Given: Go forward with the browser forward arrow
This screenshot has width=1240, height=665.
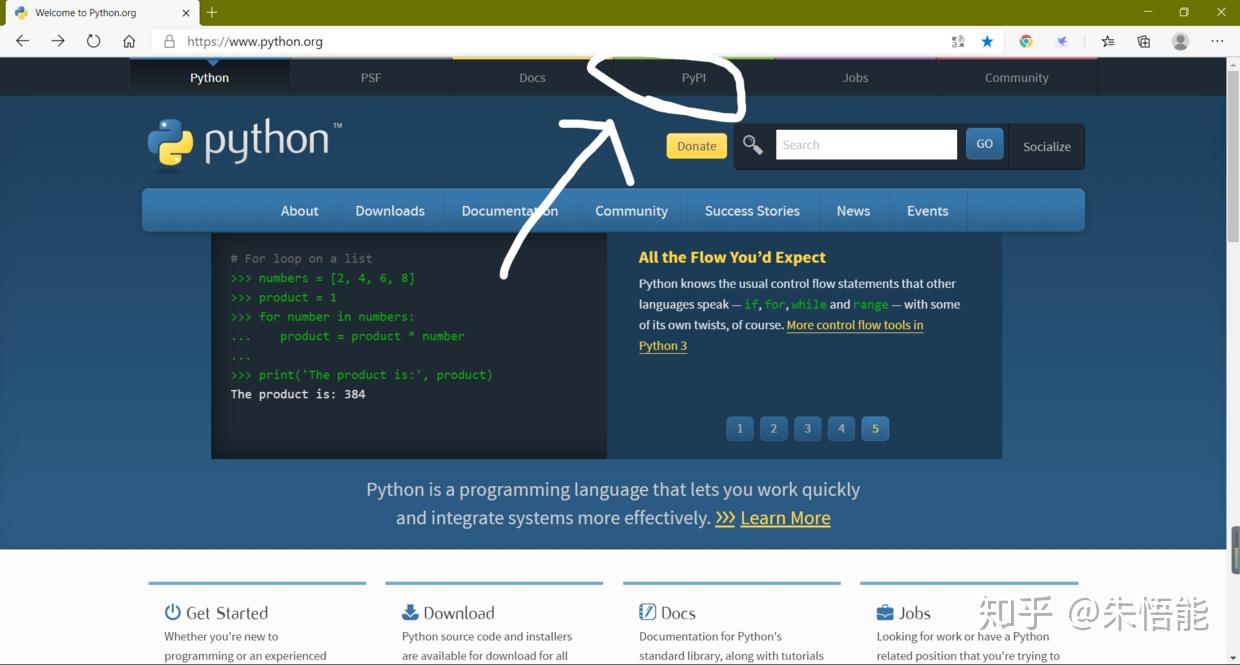Looking at the screenshot, I should 58,41.
